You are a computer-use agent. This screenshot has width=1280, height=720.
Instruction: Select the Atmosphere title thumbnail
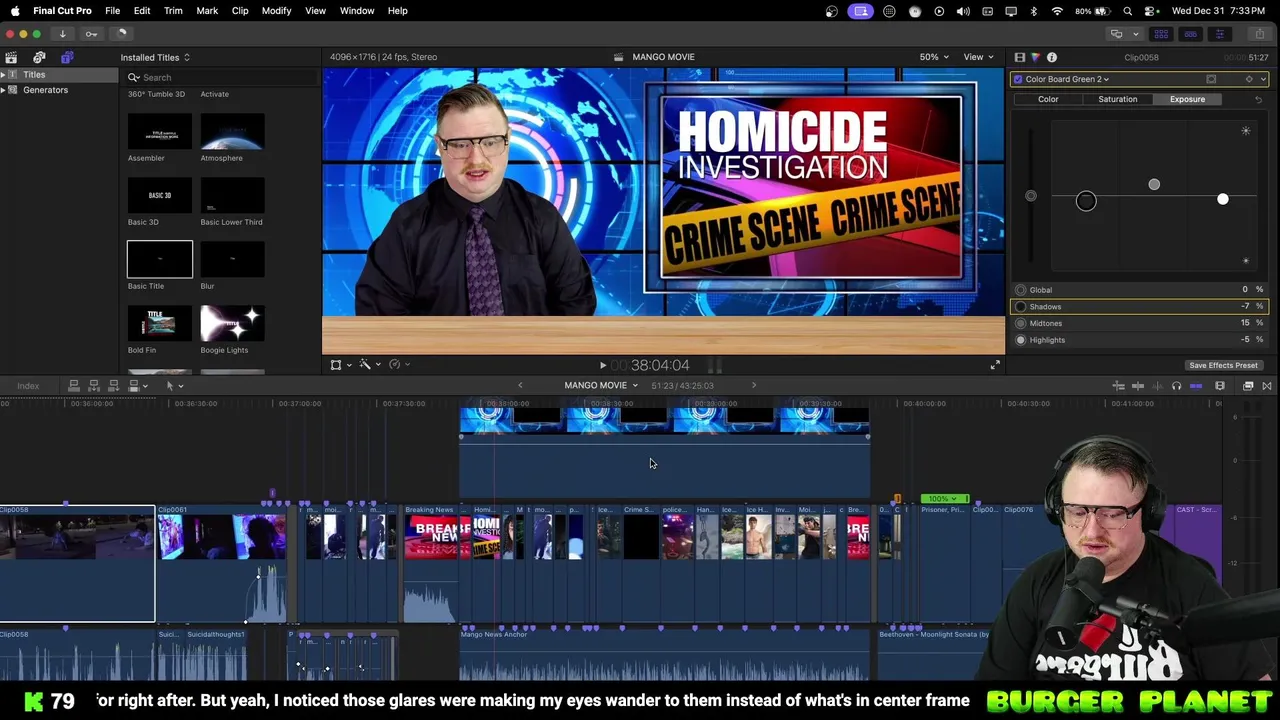(232, 131)
